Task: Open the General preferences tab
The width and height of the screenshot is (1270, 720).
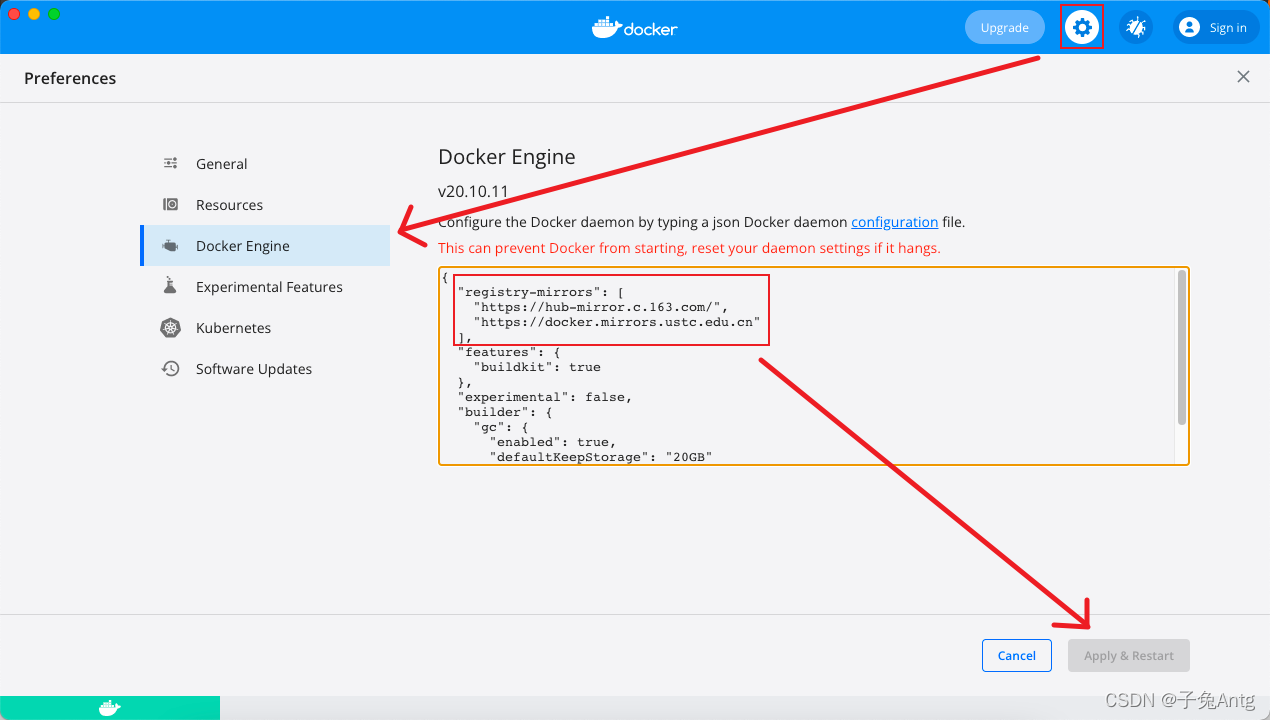Action: coord(265,164)
